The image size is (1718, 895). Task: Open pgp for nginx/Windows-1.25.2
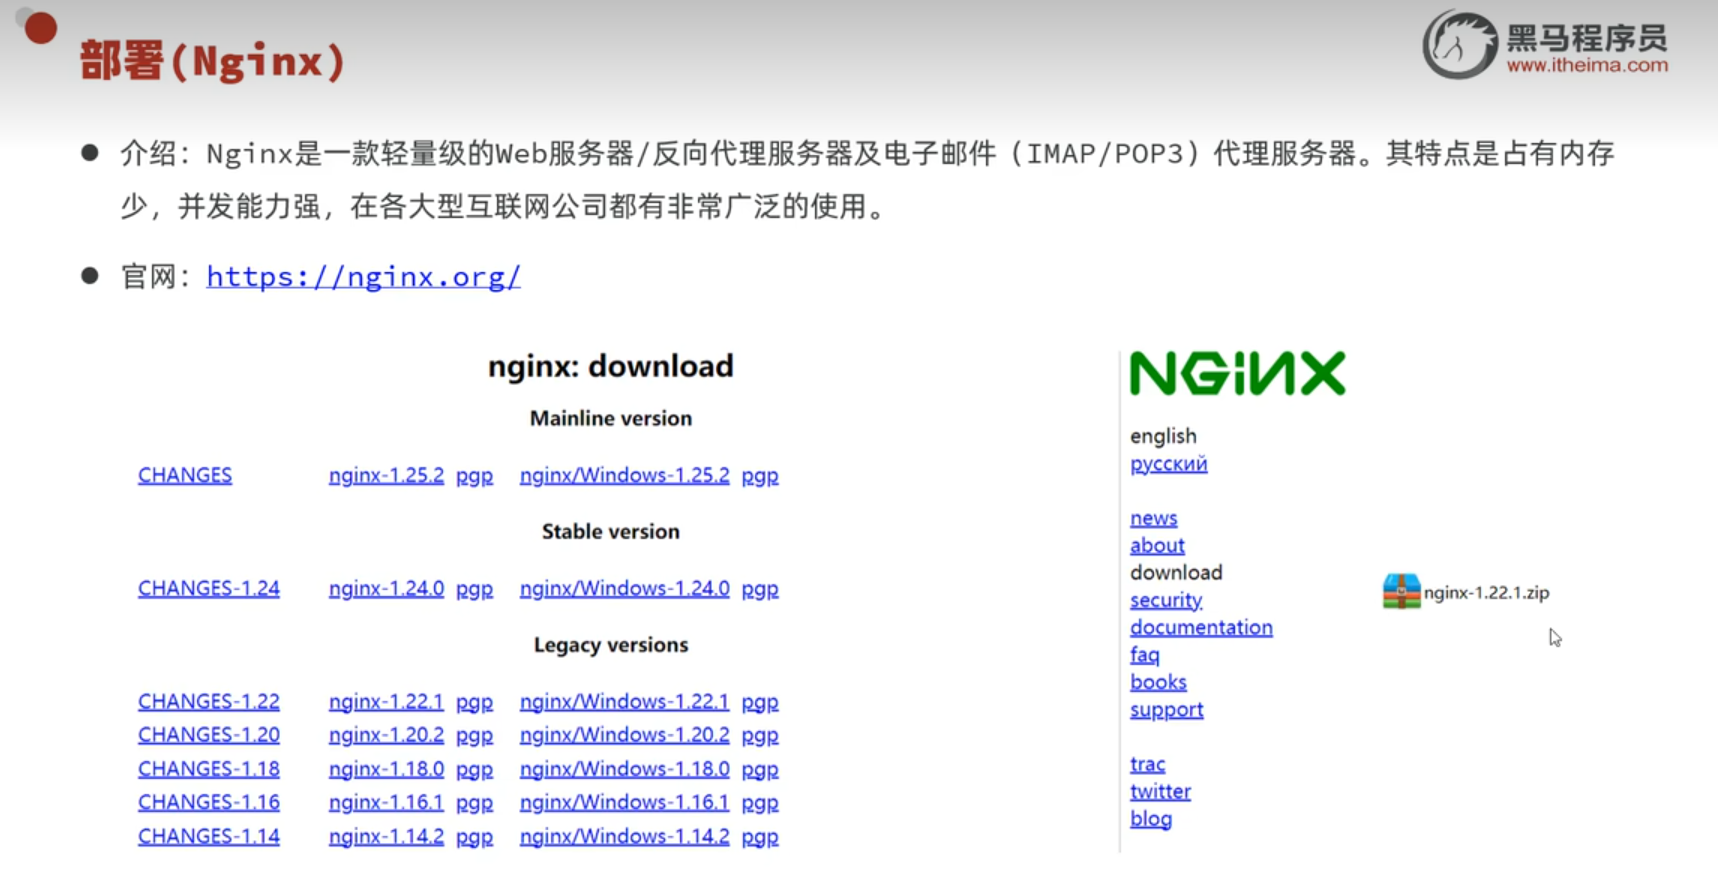(760, 476)
